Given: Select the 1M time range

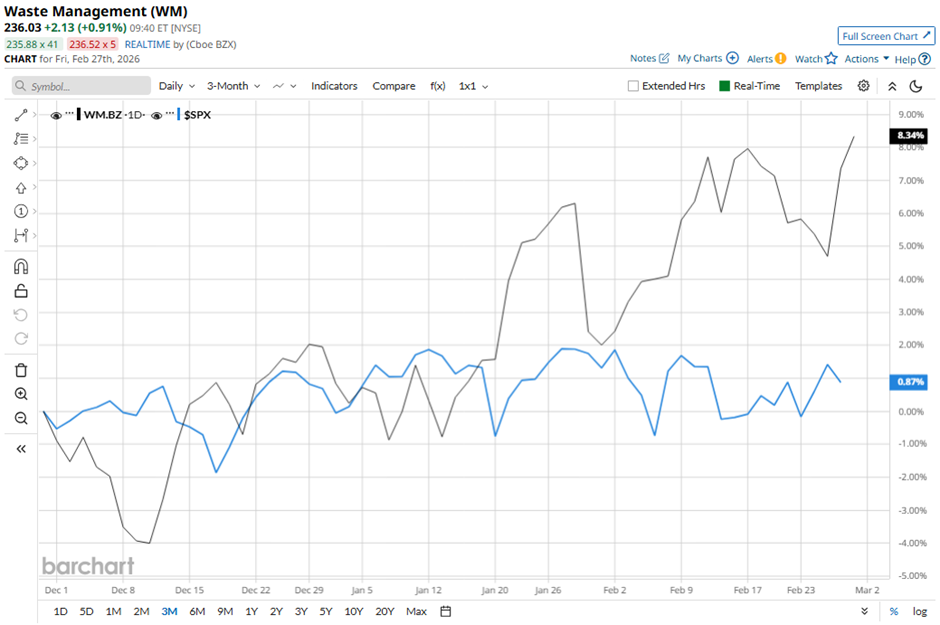Looking at the screenshot, I should tap(113, 611).
